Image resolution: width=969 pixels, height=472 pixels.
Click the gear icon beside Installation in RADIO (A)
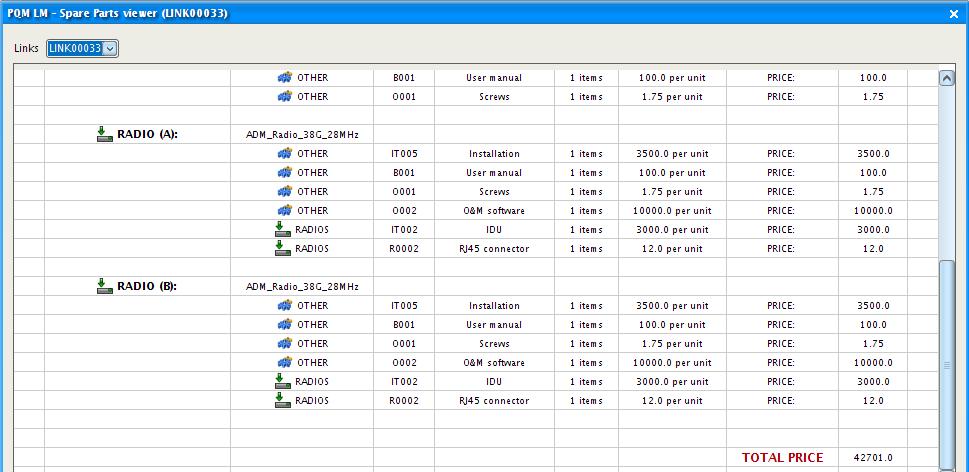[284, 154]
